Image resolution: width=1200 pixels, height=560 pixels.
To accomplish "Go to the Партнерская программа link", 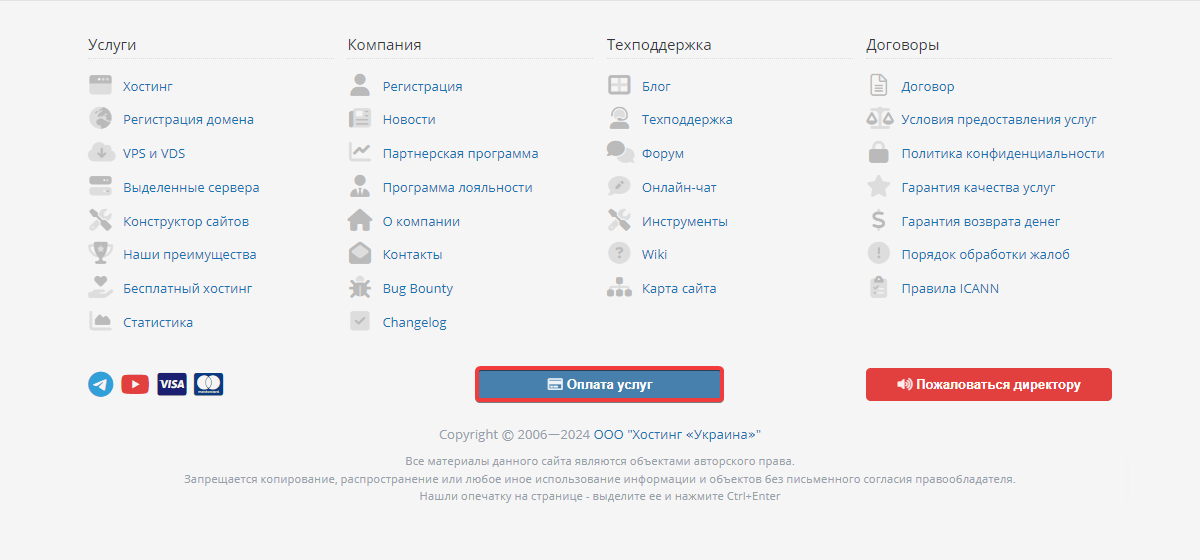I will tap(460, 153).
